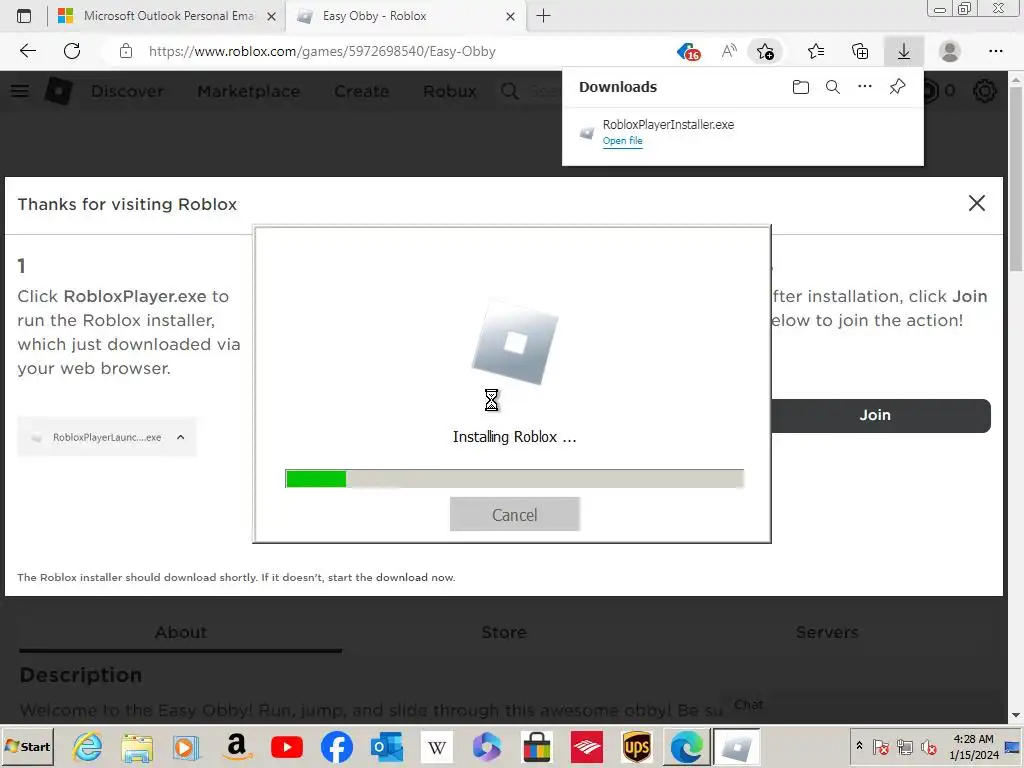
Task: Go back with the browser back arrow
Action: tap(28, 51)
